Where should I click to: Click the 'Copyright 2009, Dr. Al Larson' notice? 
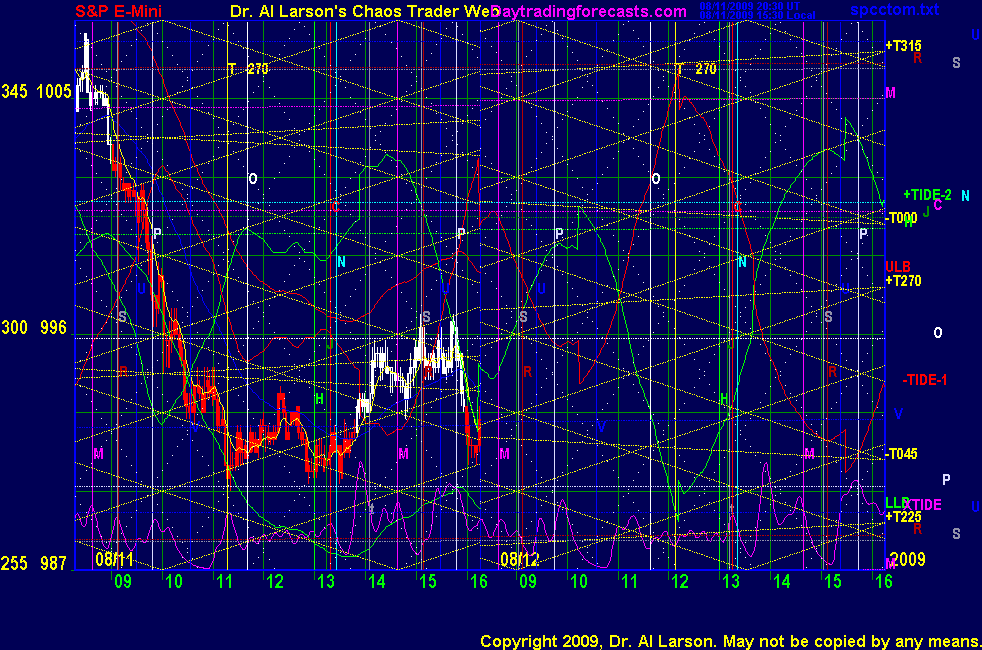(730, 641)
